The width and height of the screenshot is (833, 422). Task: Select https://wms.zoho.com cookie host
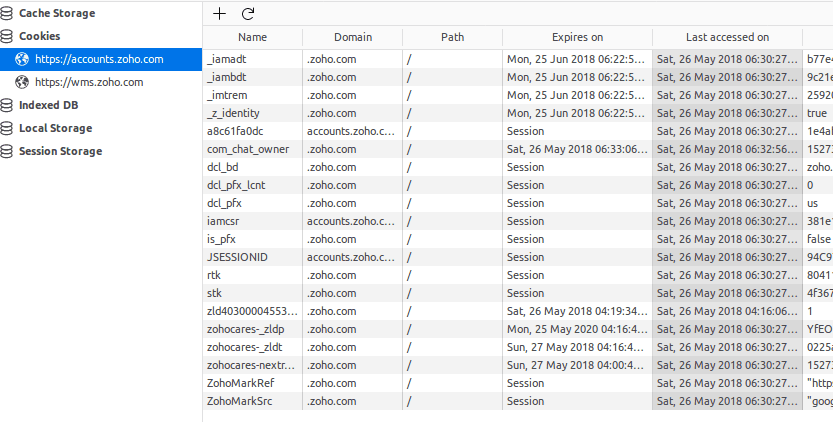tap(89, 83)
